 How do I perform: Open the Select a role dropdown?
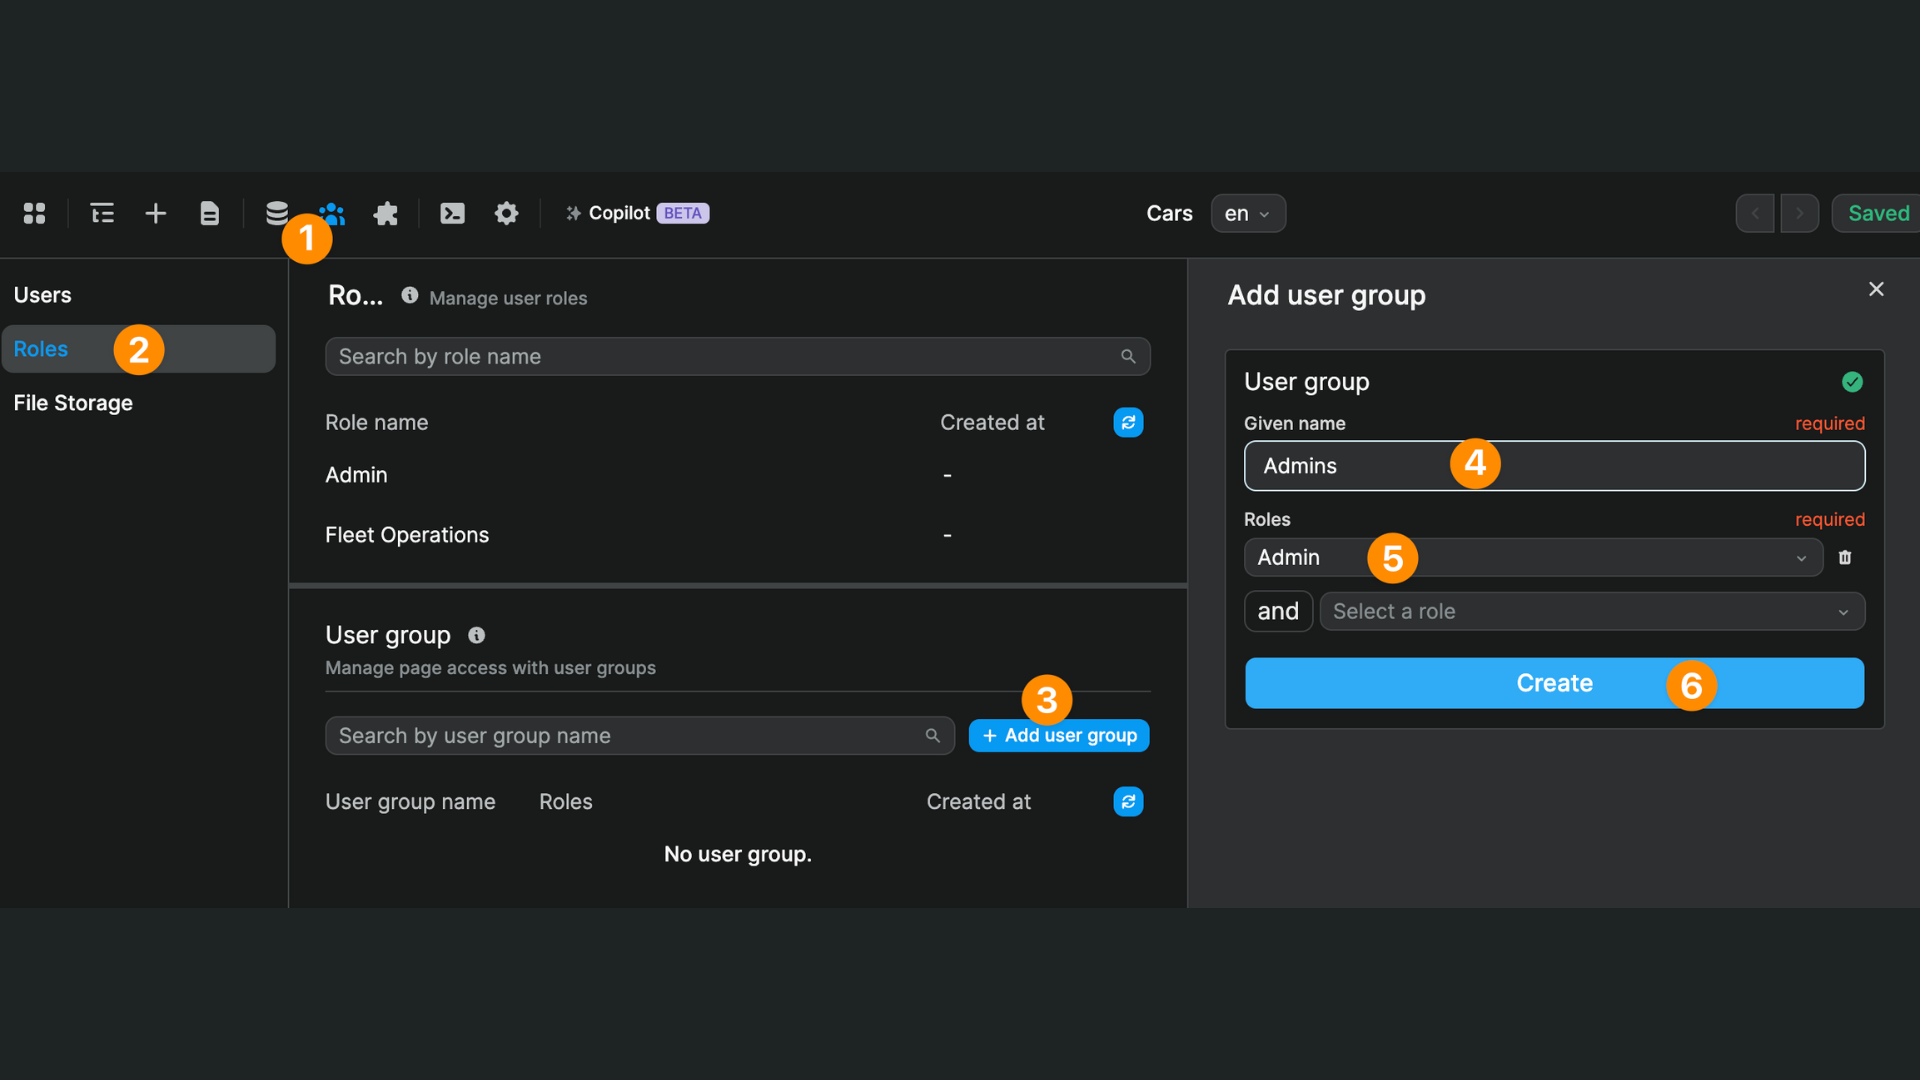point(1591,611)
